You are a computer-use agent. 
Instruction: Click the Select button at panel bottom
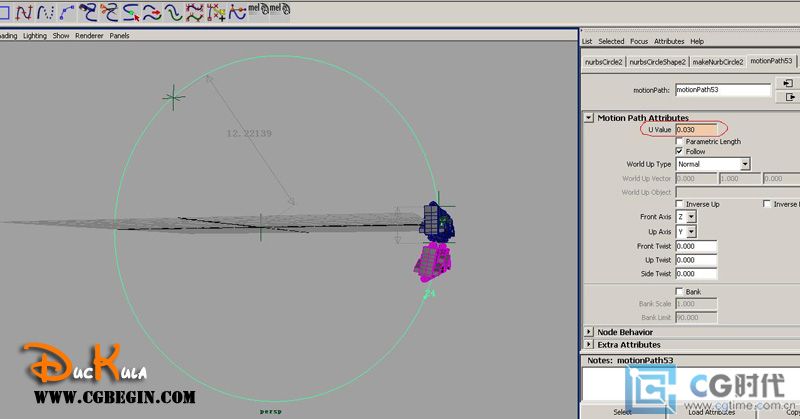(x=622, y=412)
